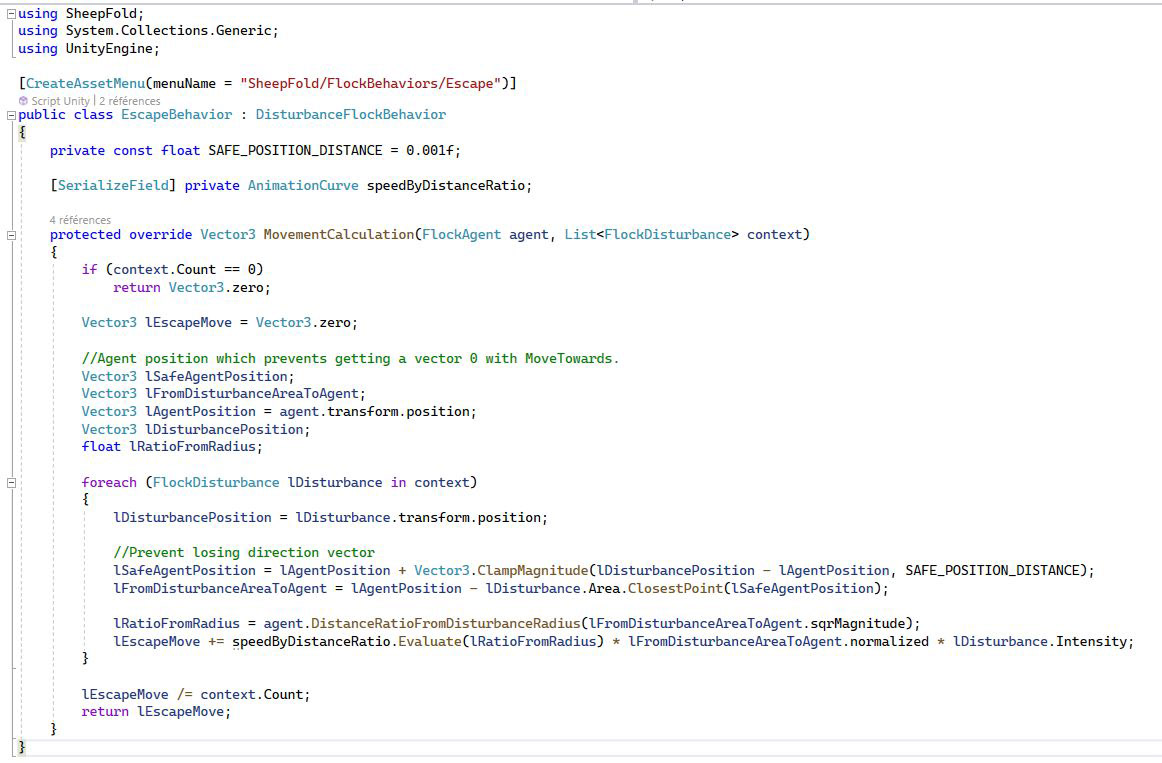The height and width of the screenshot is (763, 1162).
Task: Collapse the MovementCalculation method block
Action: pos(11,235)
